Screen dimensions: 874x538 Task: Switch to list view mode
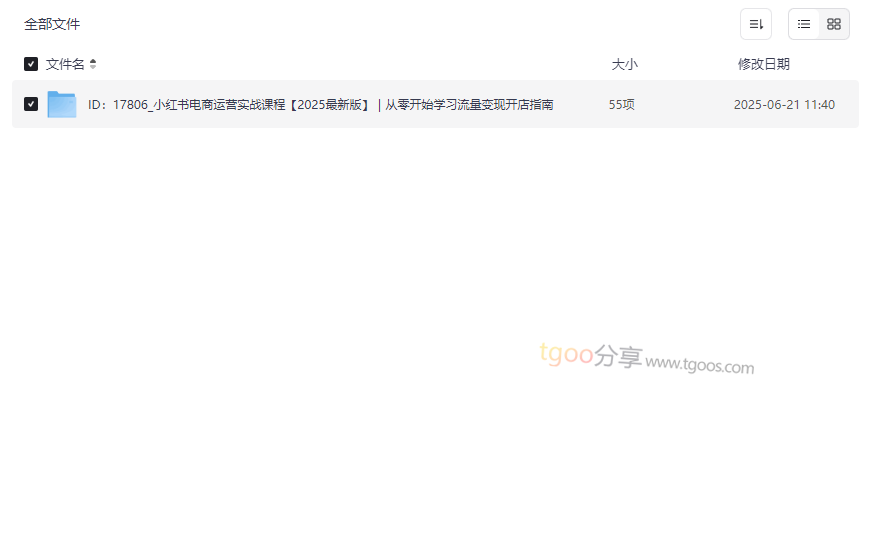coord(804,24)
